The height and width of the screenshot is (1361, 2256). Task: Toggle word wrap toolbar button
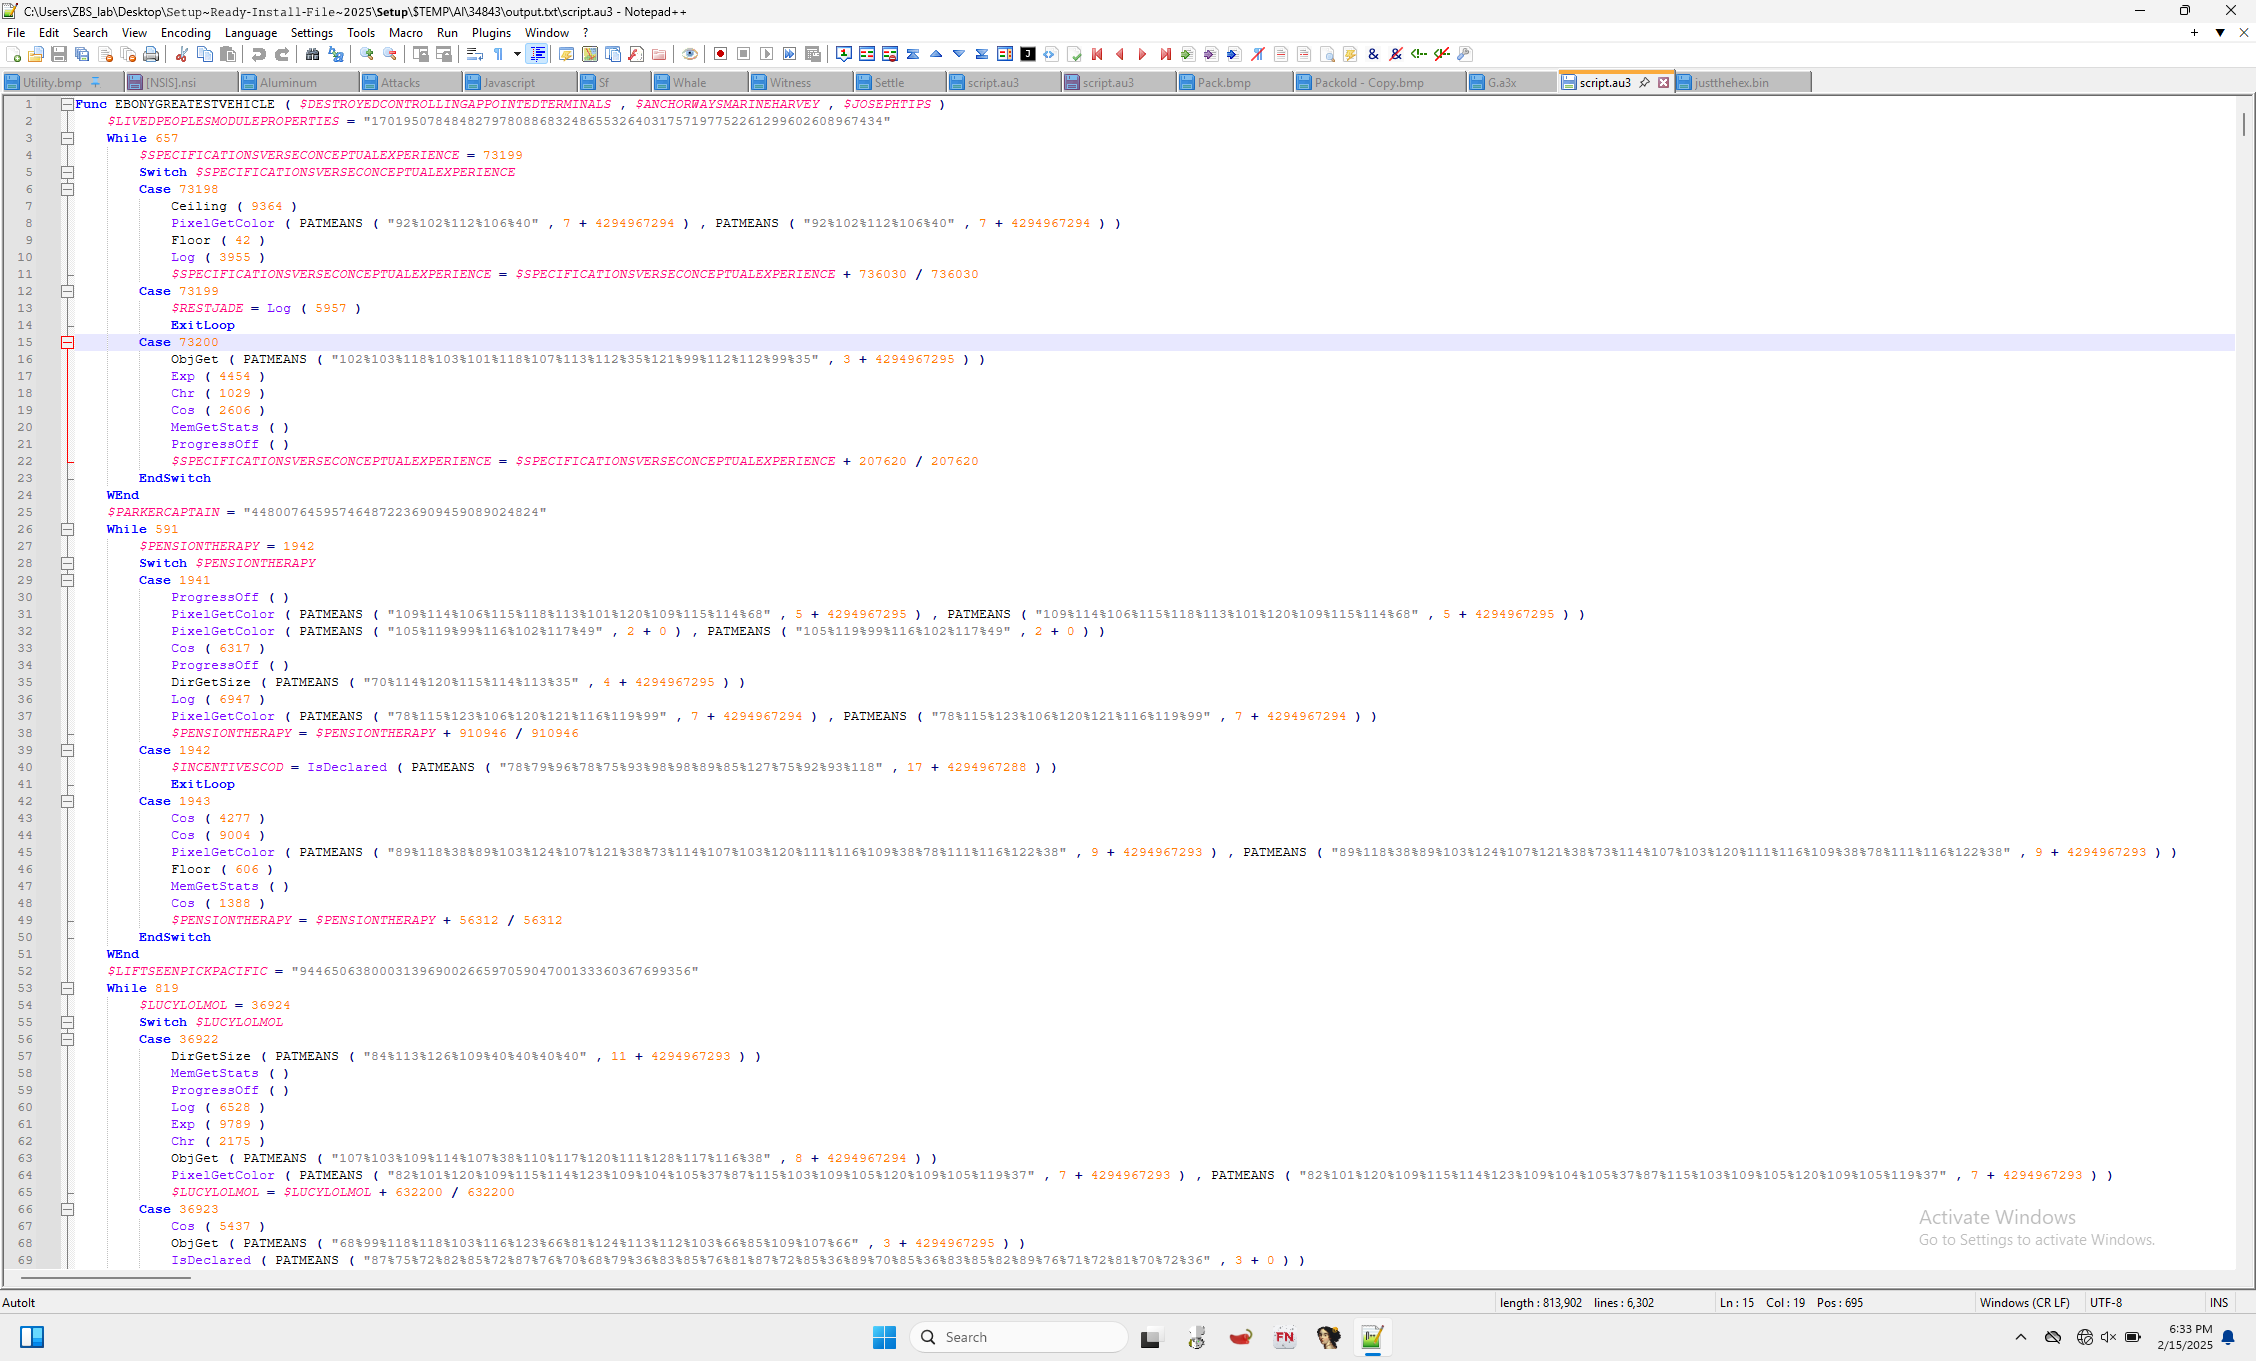pos(475,54)
